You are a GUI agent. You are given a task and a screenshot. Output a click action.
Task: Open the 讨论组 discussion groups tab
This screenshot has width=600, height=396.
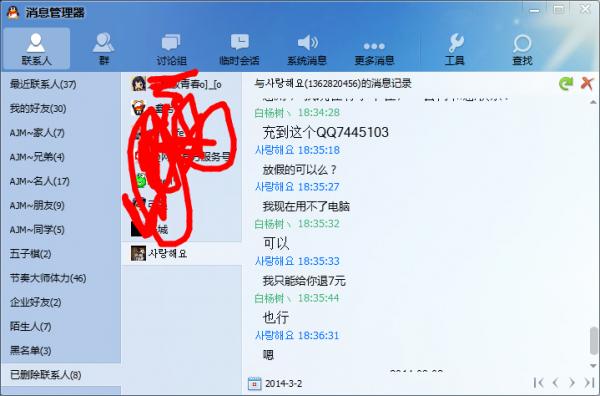171,49
